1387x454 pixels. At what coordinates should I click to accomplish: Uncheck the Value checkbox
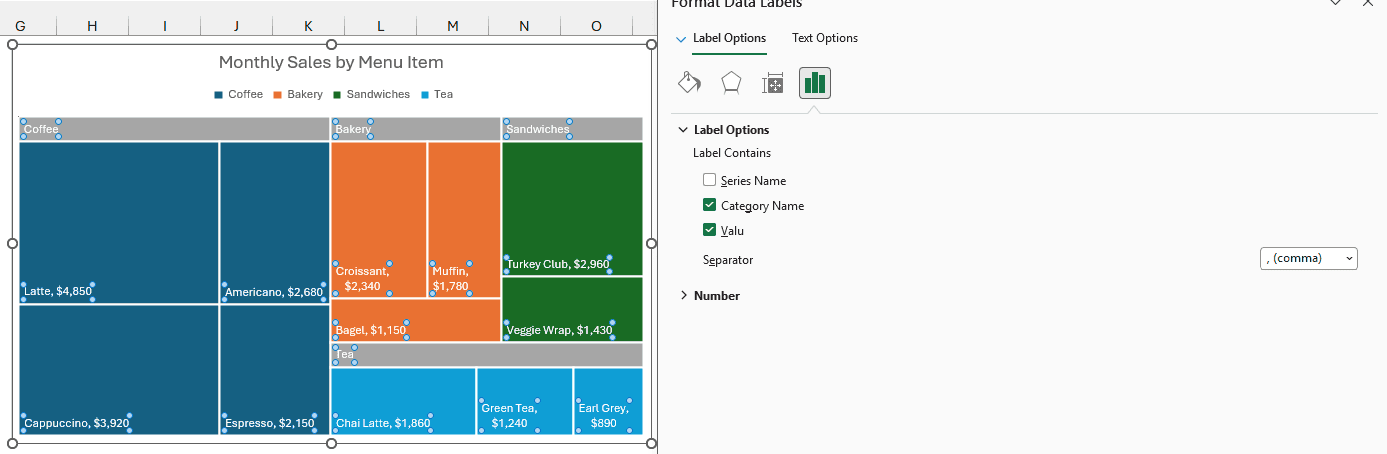click(x=709, y=230)
